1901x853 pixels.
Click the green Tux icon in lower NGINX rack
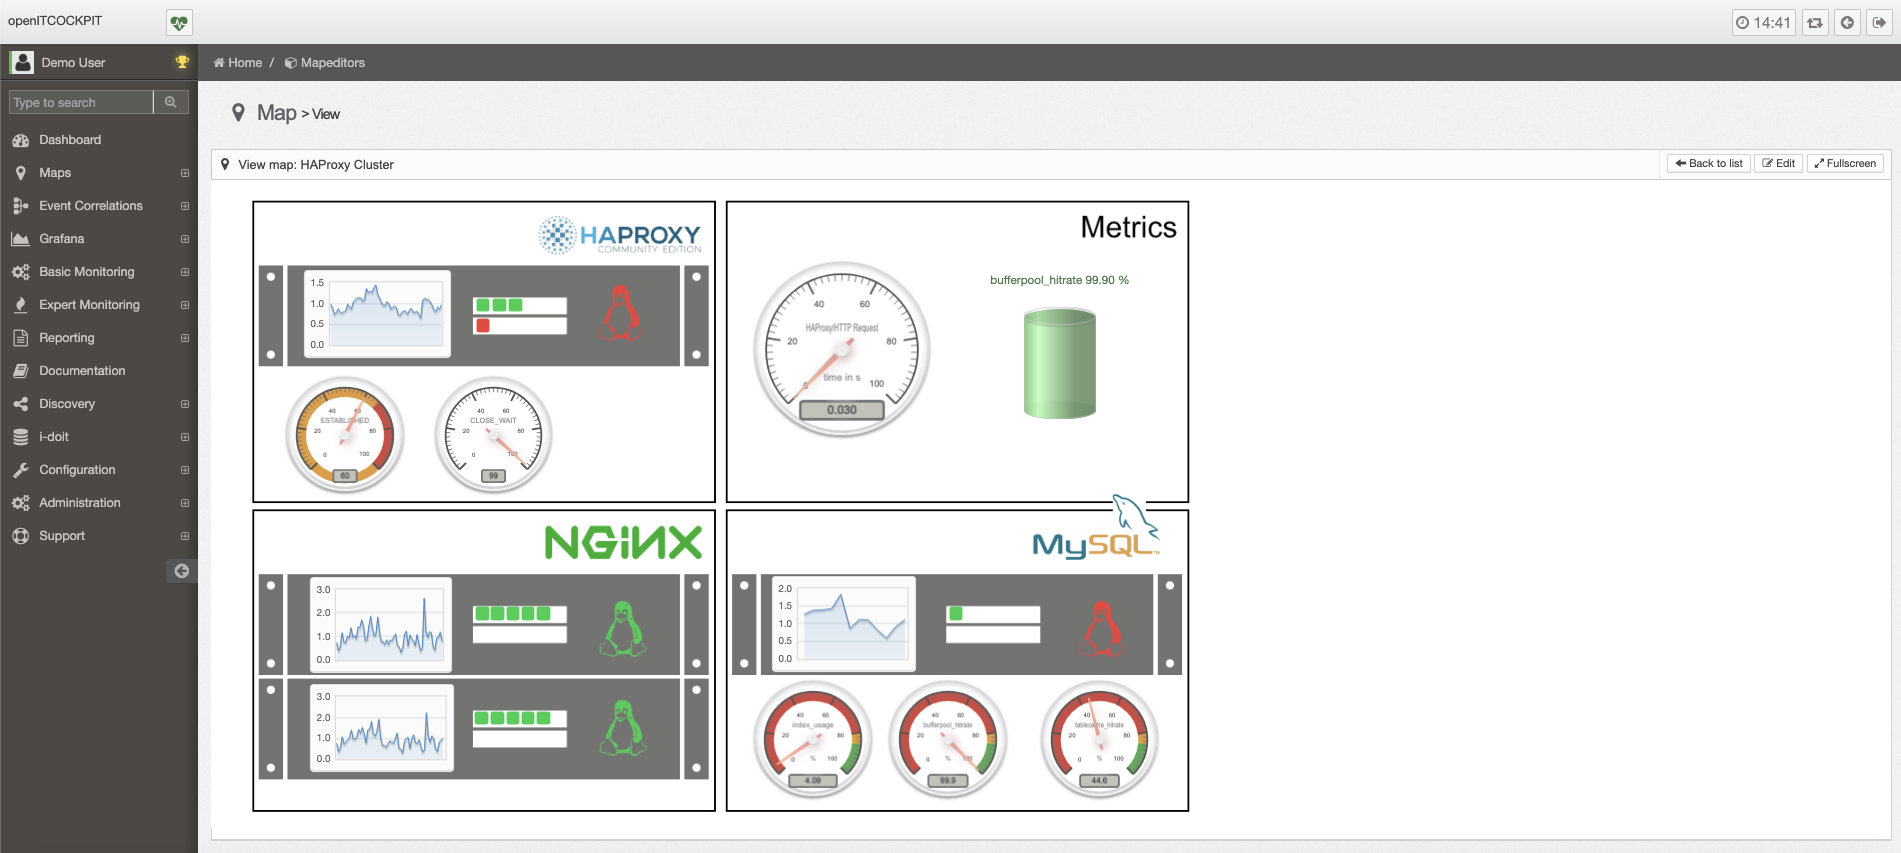tap(623, 727)
